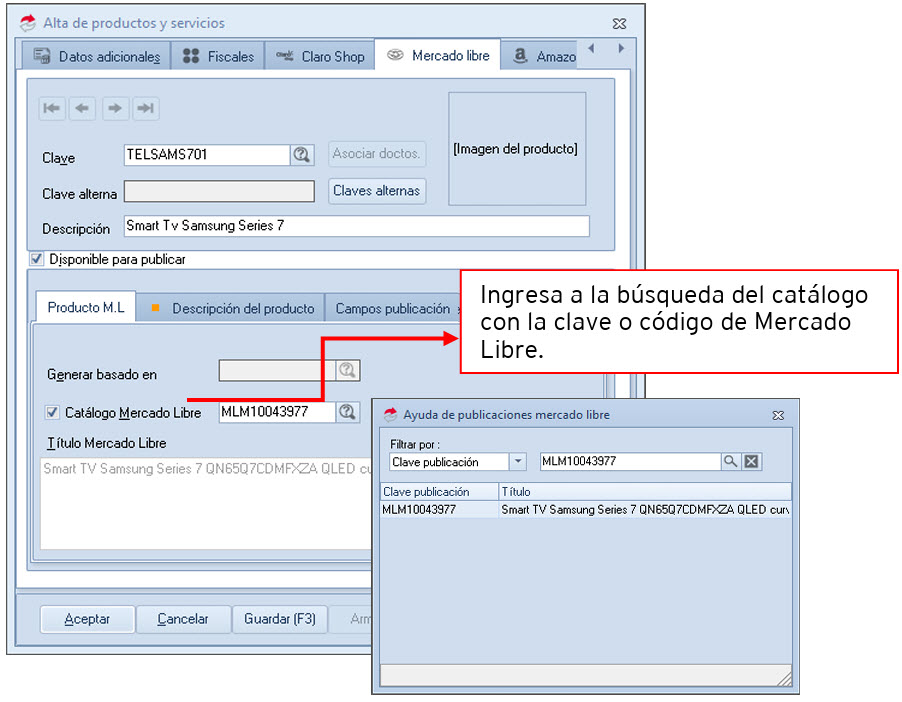
Task: Click the first record navigation arrow
Action: click(53, 109)
